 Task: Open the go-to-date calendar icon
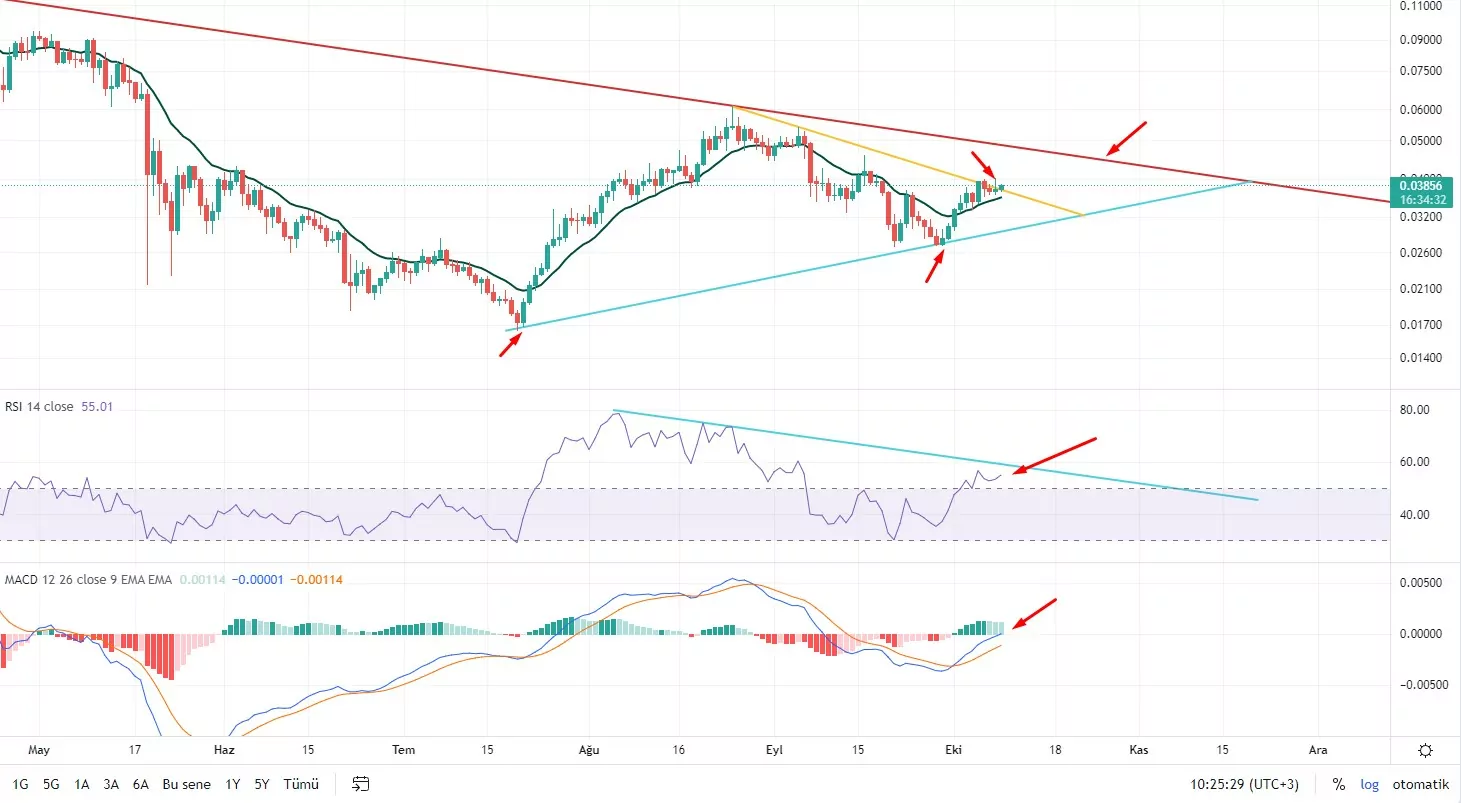[361, 784]
